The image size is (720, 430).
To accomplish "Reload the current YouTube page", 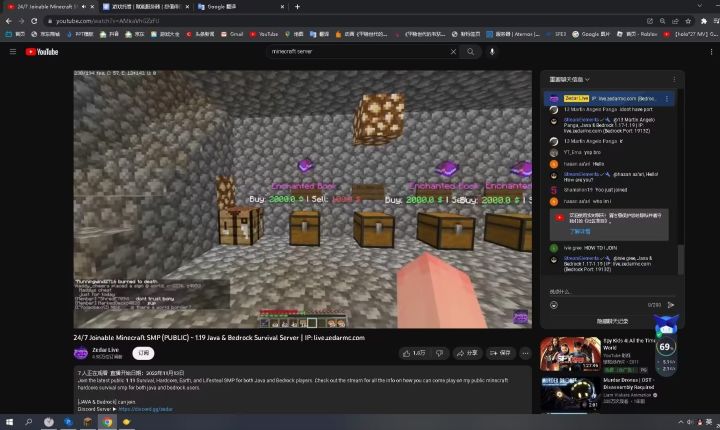I will [x=34, y=21].
